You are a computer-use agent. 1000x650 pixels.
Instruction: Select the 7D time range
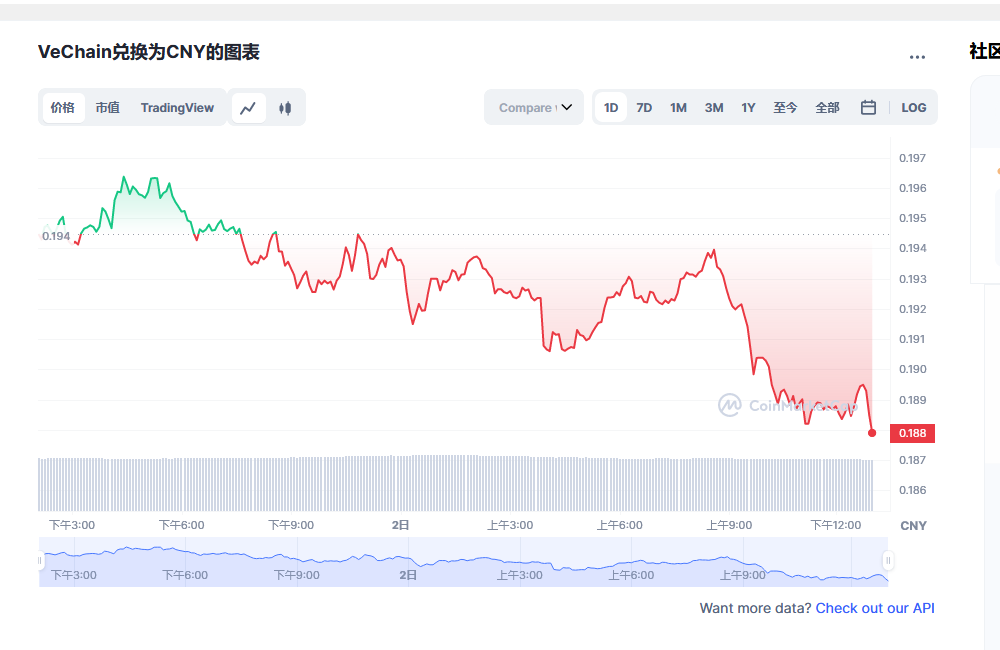pos(644,108)
